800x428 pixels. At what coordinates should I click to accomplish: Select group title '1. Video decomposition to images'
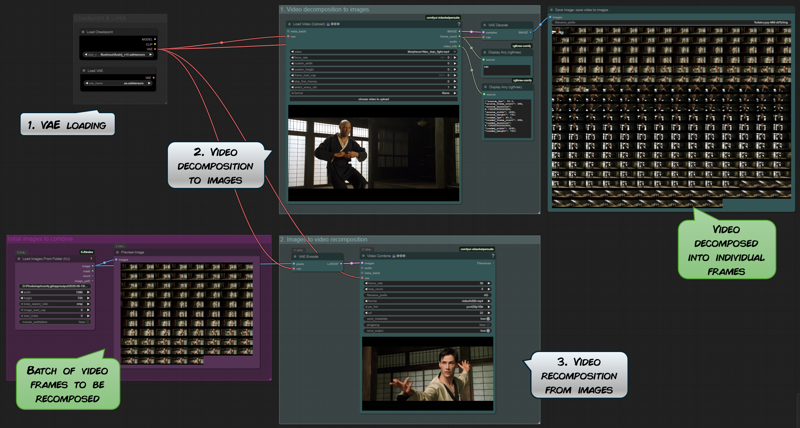coord(324,9)
